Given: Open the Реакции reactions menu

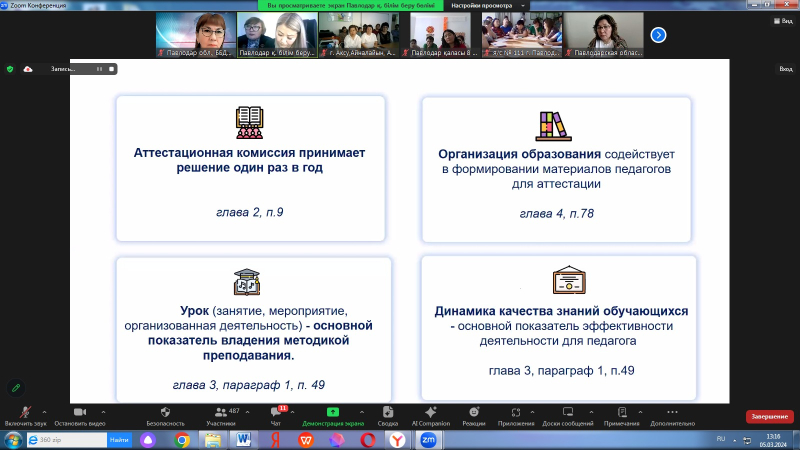Looking at the screenshot, I should (x=474, y=413).
